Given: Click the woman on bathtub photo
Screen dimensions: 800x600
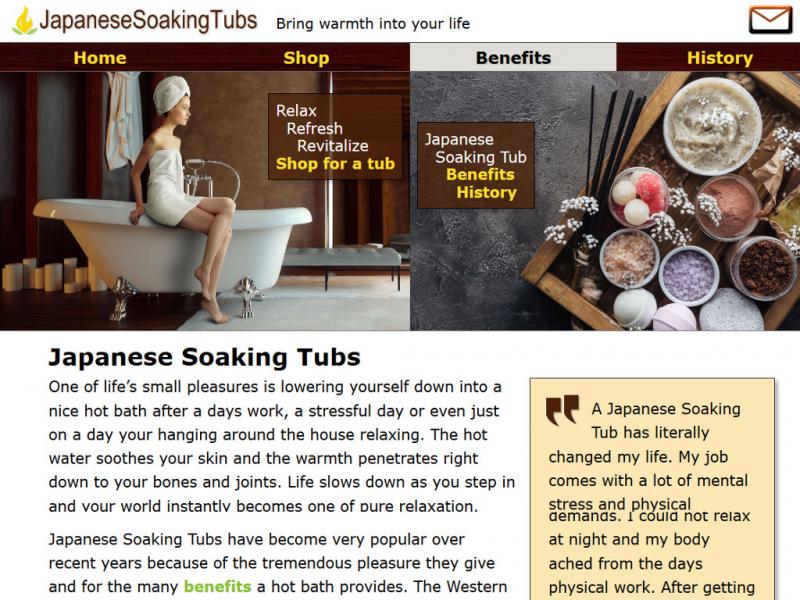Looking at the screenshot, I should pyautogui.click(x=205, y=201).
